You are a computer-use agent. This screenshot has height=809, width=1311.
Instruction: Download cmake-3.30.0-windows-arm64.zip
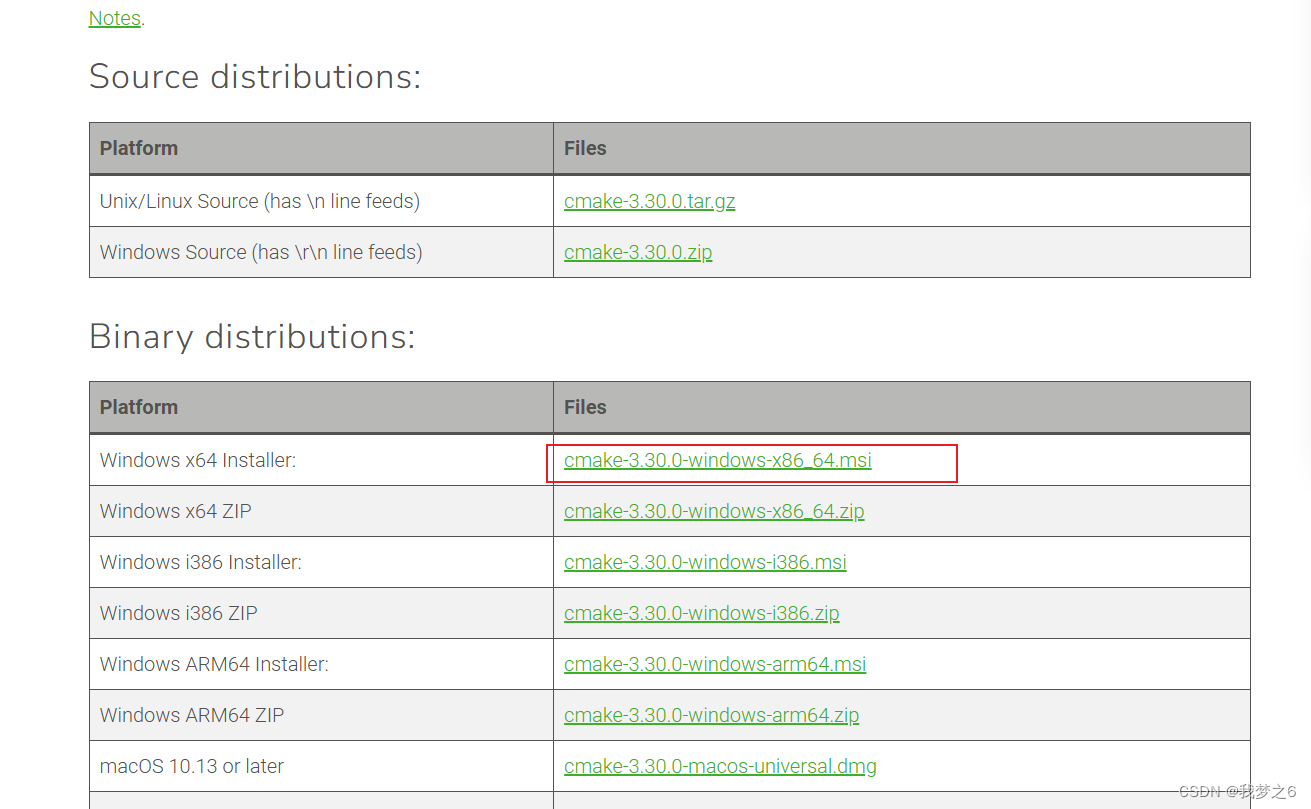click(711, 715)
